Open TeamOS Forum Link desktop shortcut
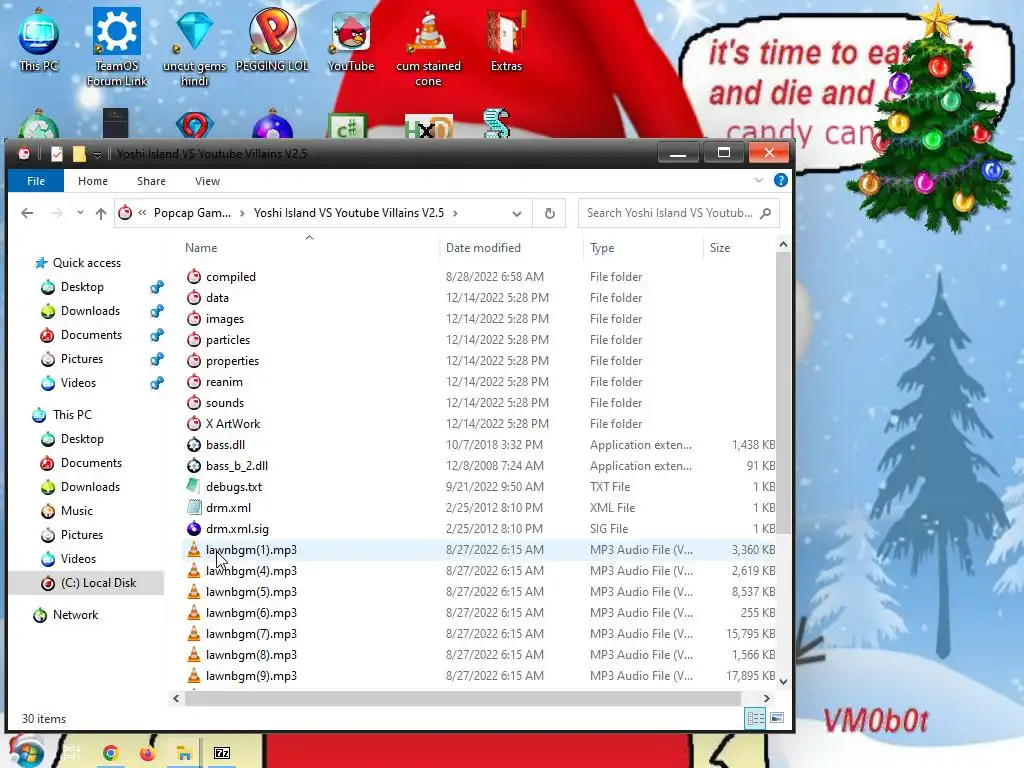Image resolution: width=1024 pixels, height=768 pixels. click(117, 47)
